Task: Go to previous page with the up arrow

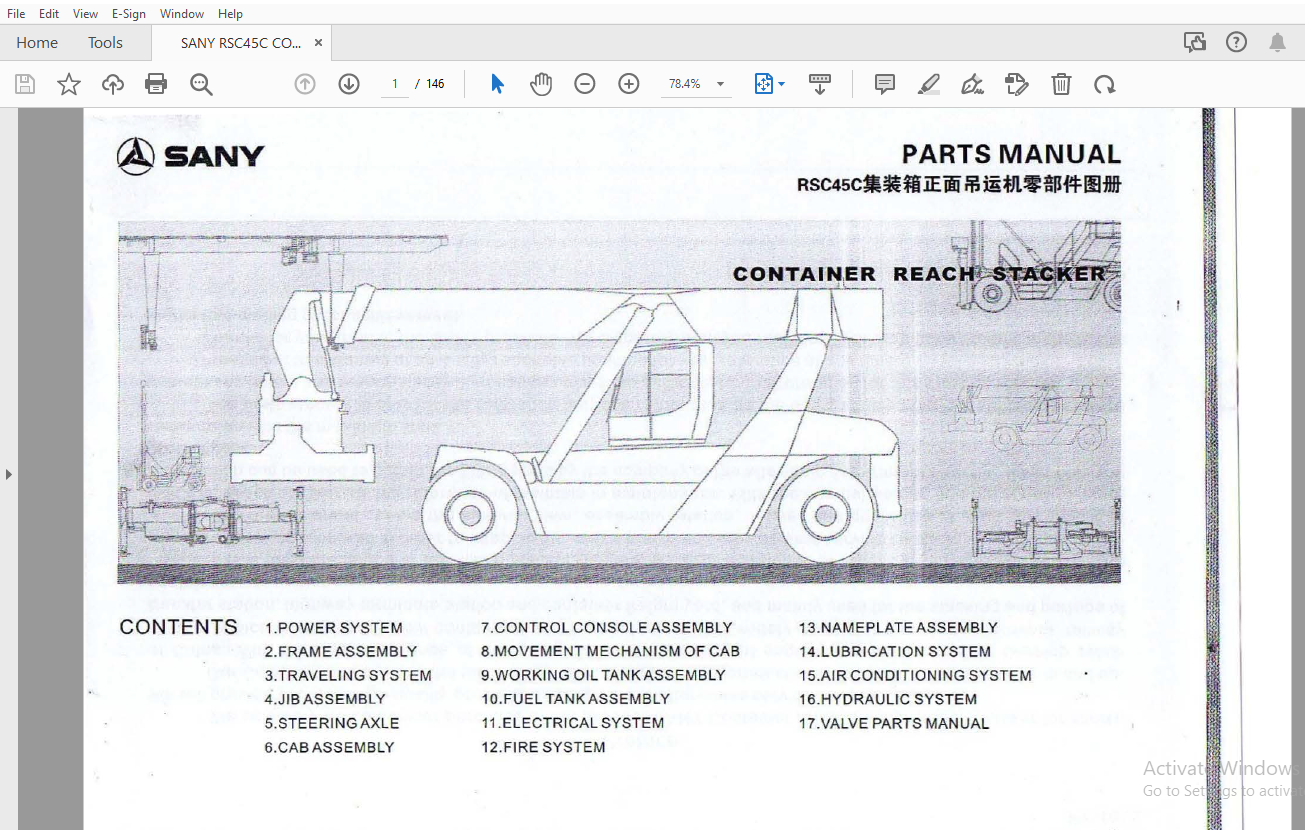Action: pyautogui.click(x=305, y=84)
